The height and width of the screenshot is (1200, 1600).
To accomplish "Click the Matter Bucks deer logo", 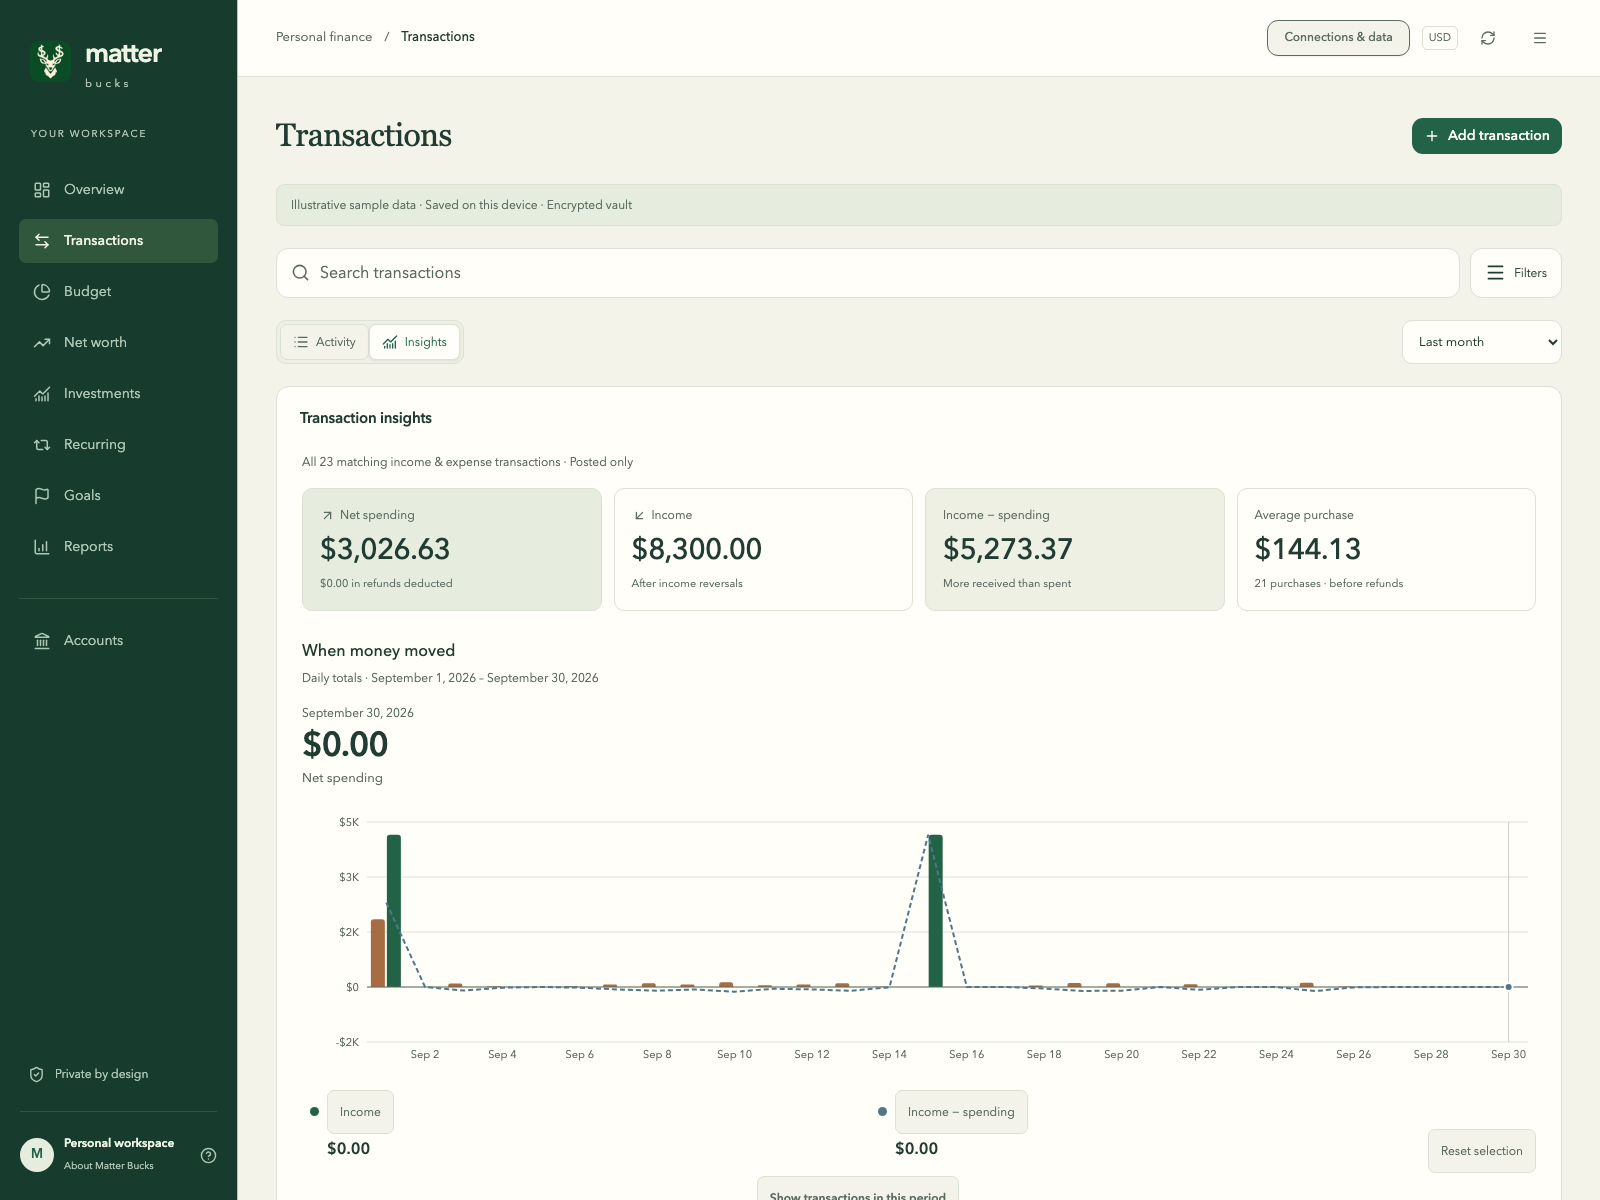I will [x=50, y=62].
